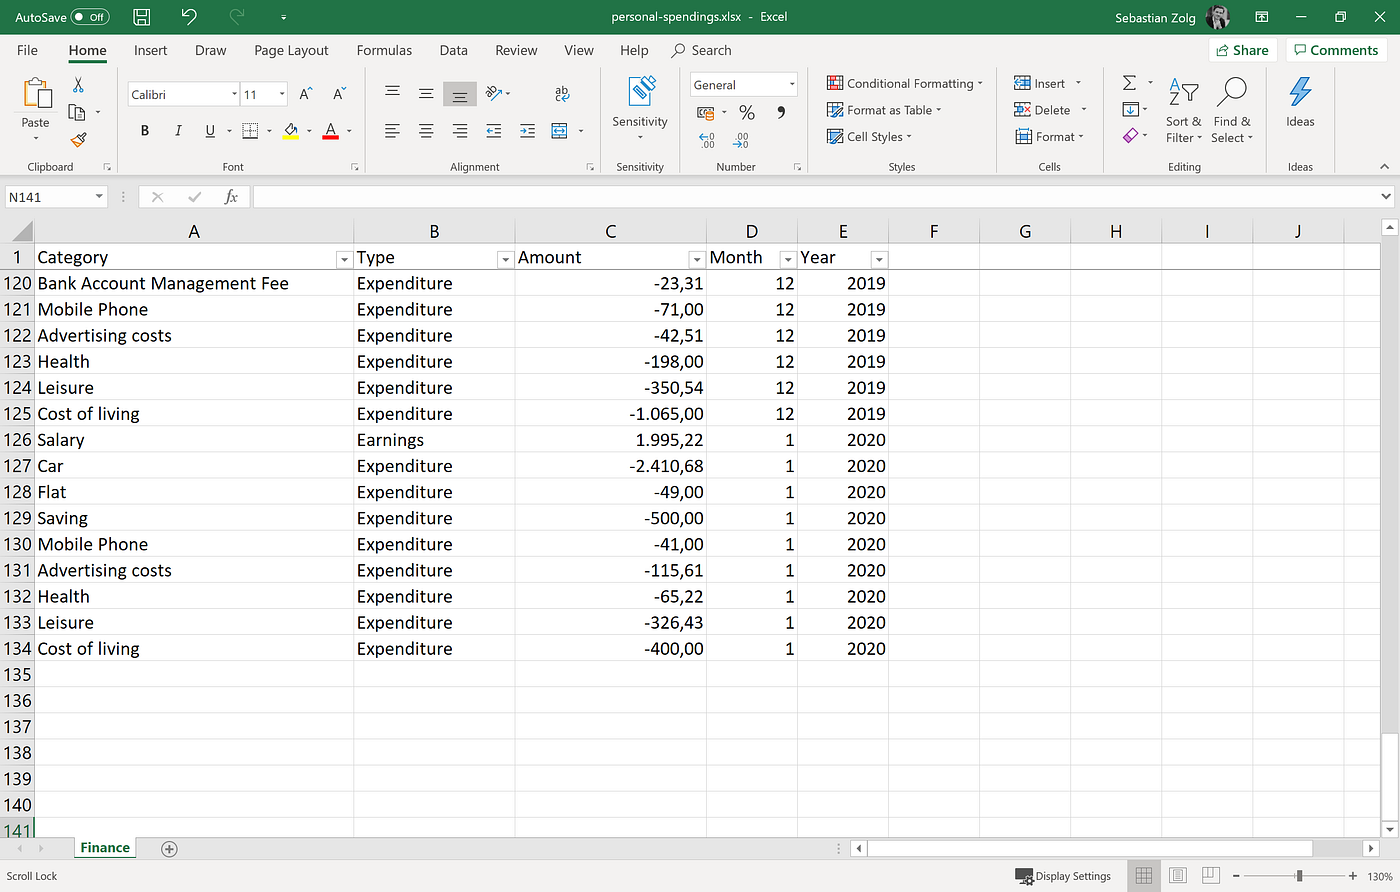Viewport: 1400px width, 892px height.
Task: Click Increase Decimal icon
Action: coord(707,140)
